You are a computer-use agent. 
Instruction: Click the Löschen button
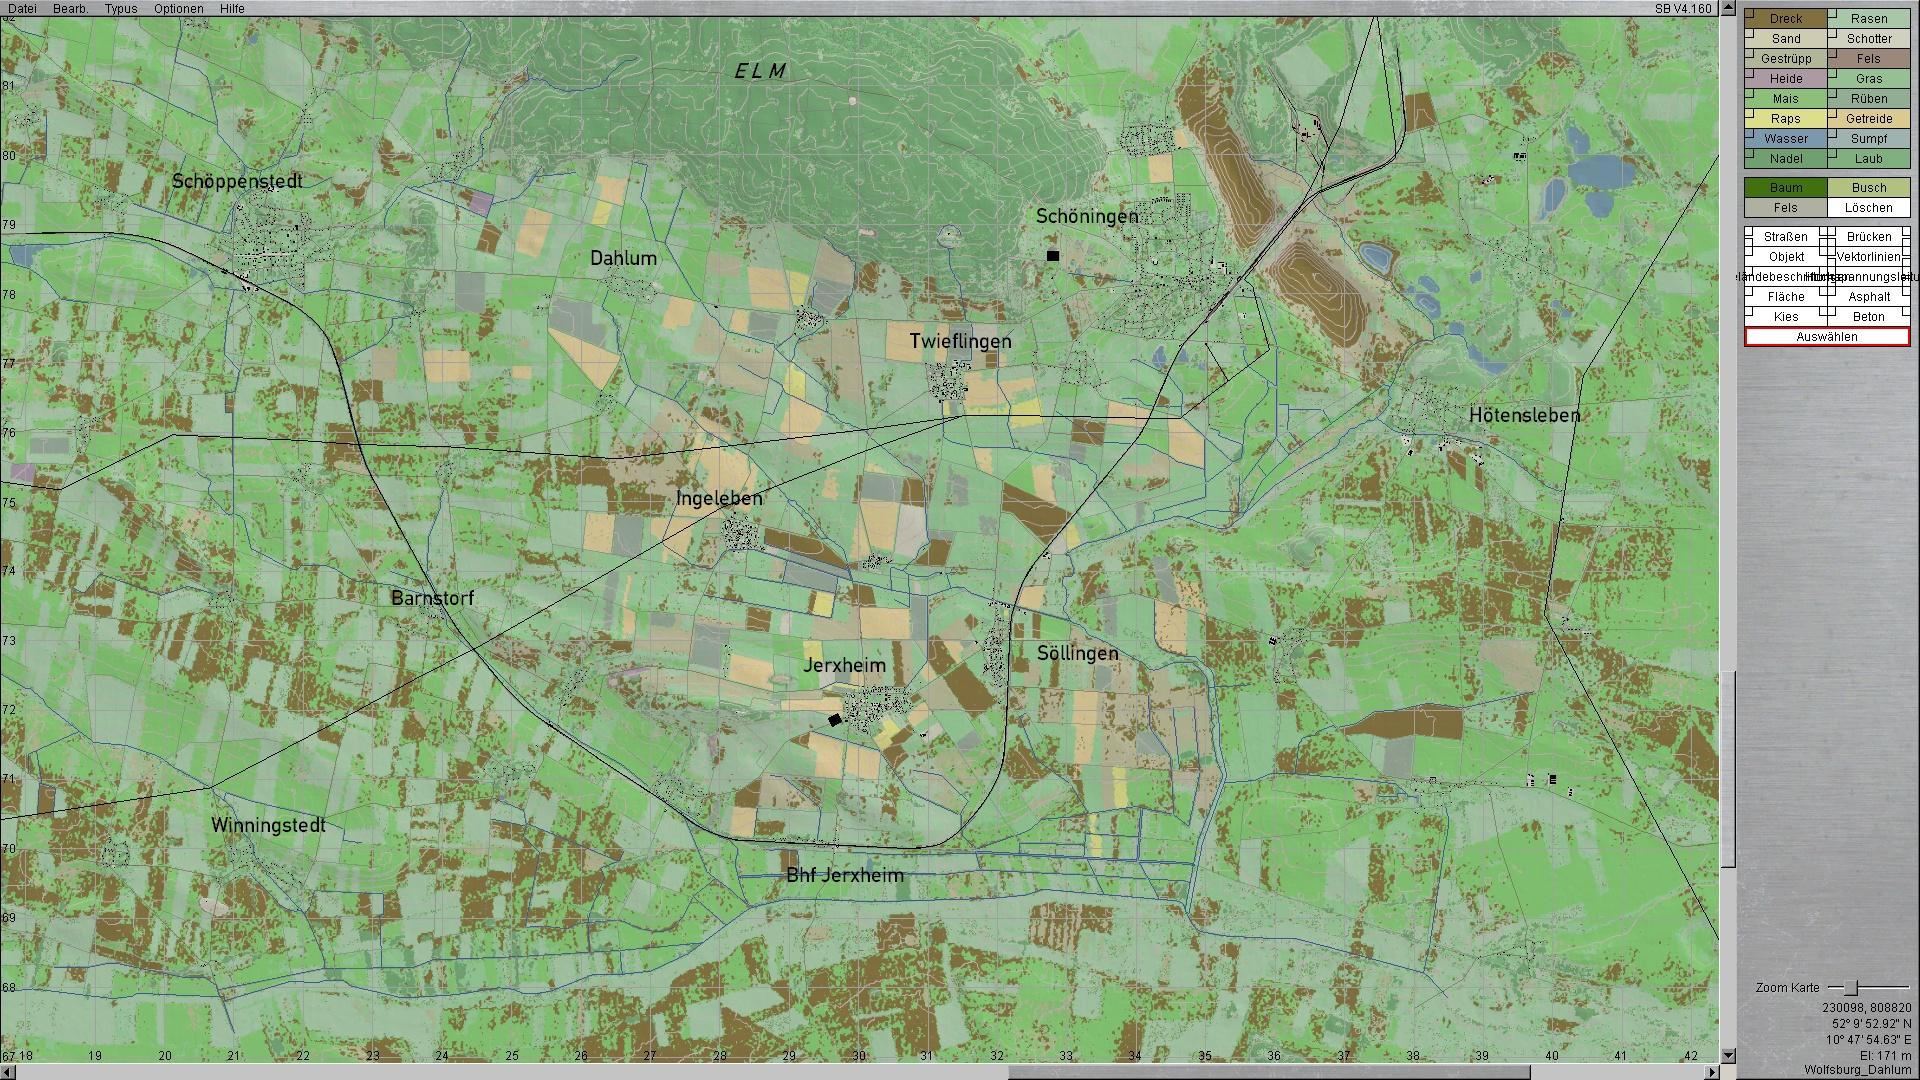(1869, 208)
